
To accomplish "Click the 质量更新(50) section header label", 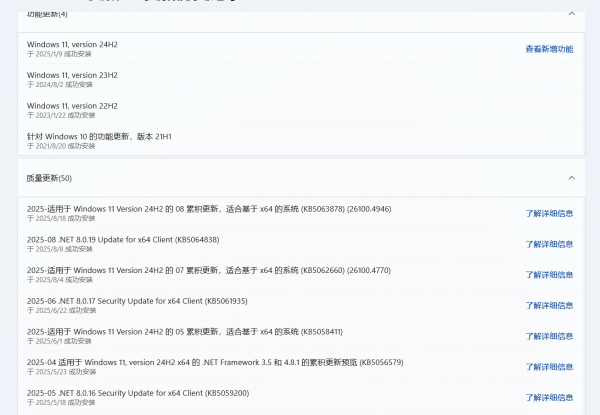I will click(49, 178).
